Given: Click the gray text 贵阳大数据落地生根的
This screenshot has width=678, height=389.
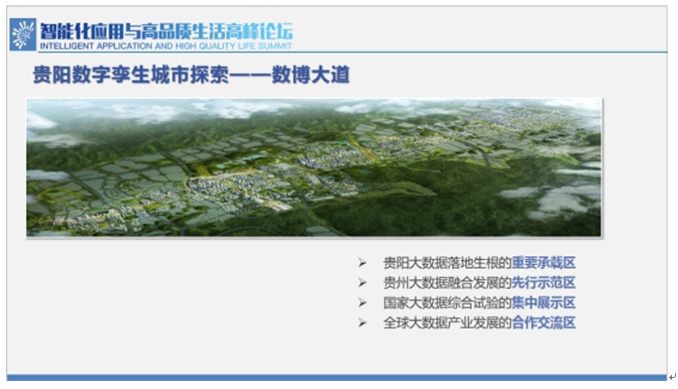Looking at the screenshot, I should (x=448, y=263).
